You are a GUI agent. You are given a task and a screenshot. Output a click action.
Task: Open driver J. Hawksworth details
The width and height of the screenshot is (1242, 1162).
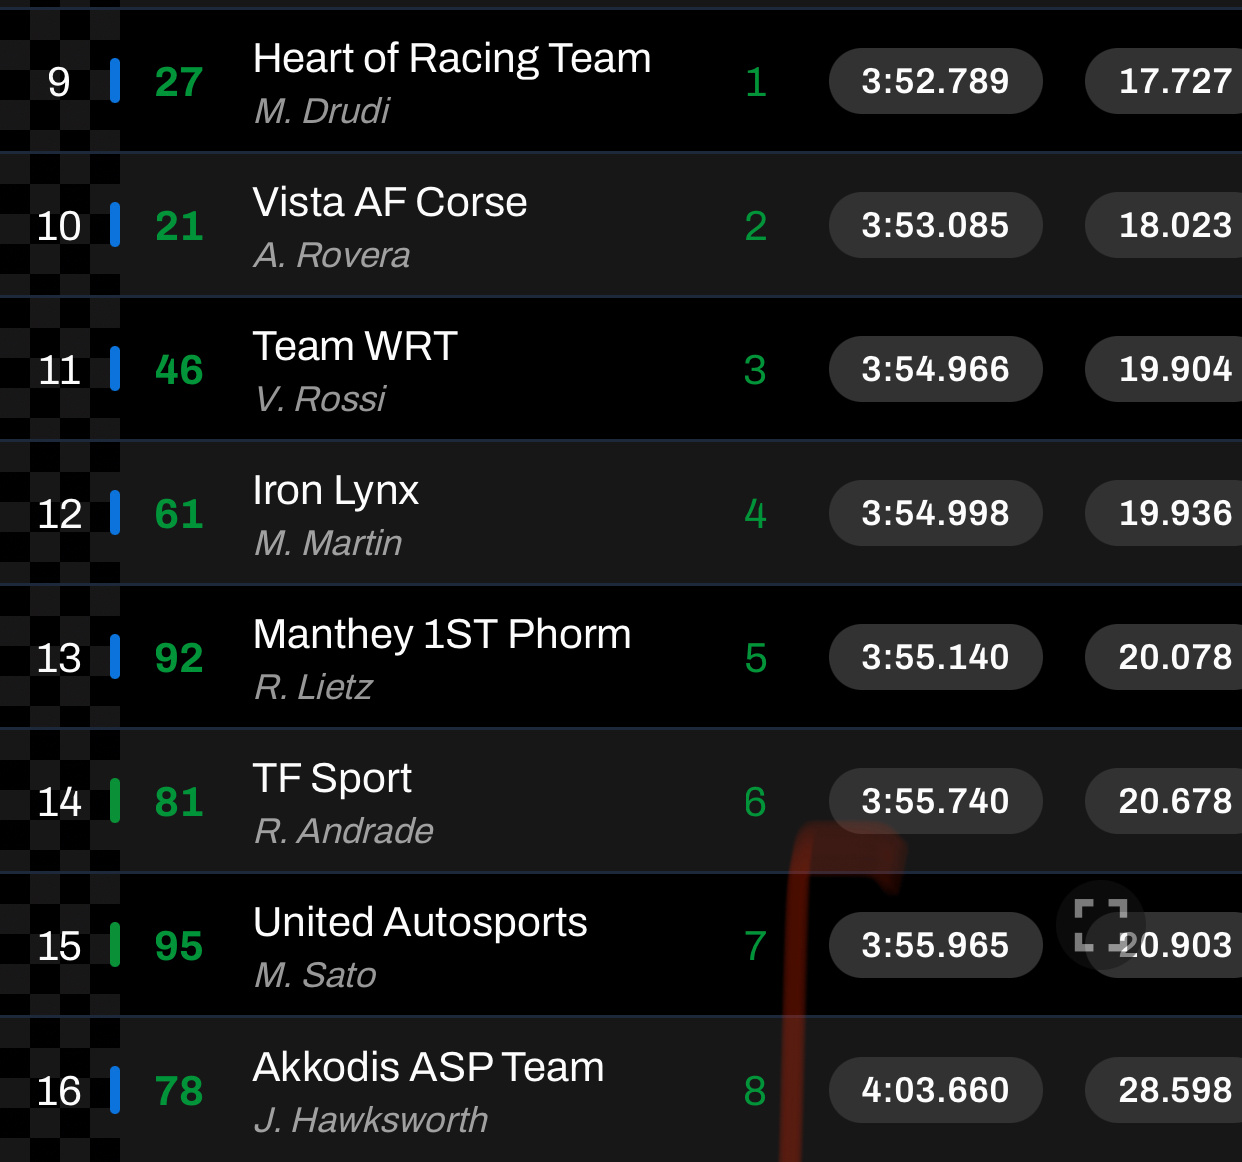click(371, 1120)
